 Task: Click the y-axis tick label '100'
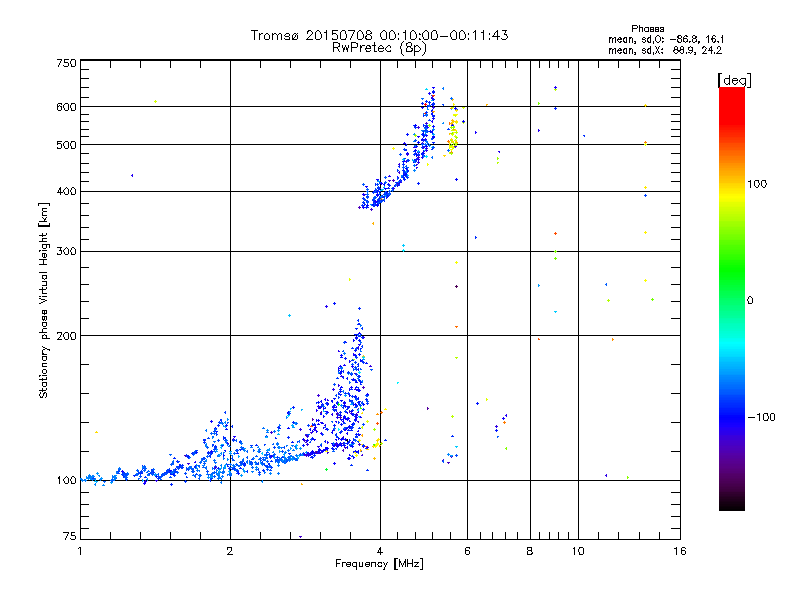tap(66, 481)
